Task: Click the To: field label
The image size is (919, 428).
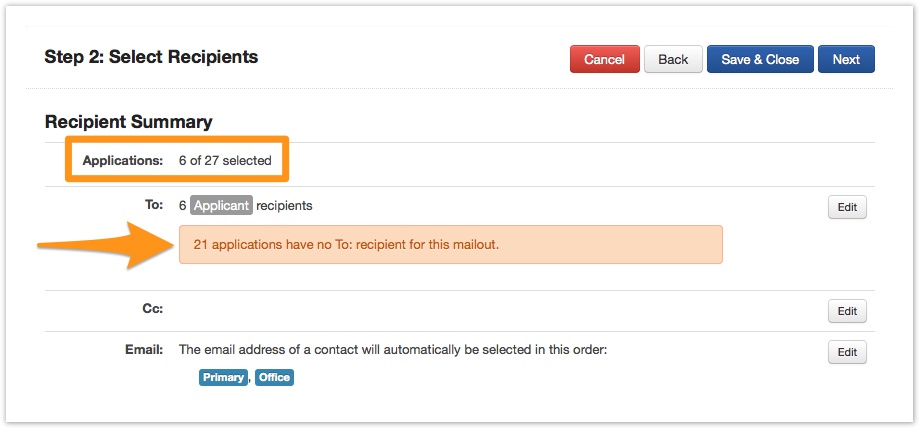Action: (153, 205)
